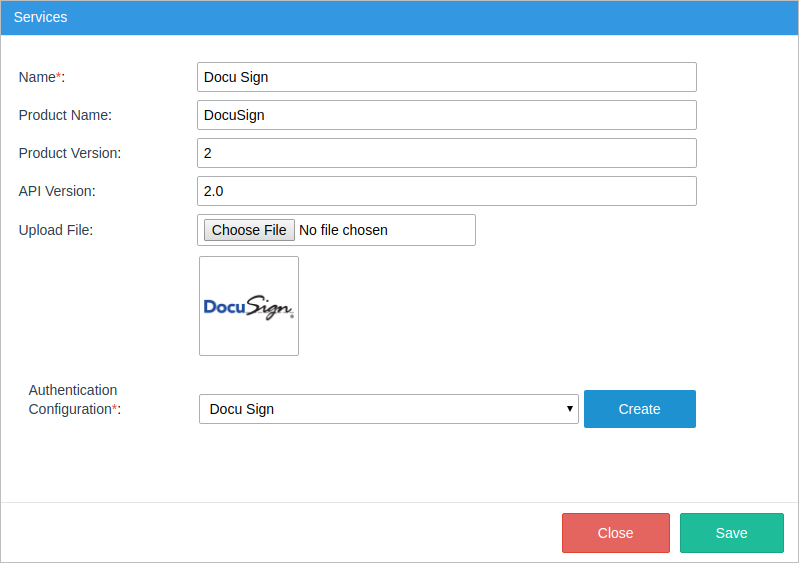Click the Product Name label

pos(65,115)
